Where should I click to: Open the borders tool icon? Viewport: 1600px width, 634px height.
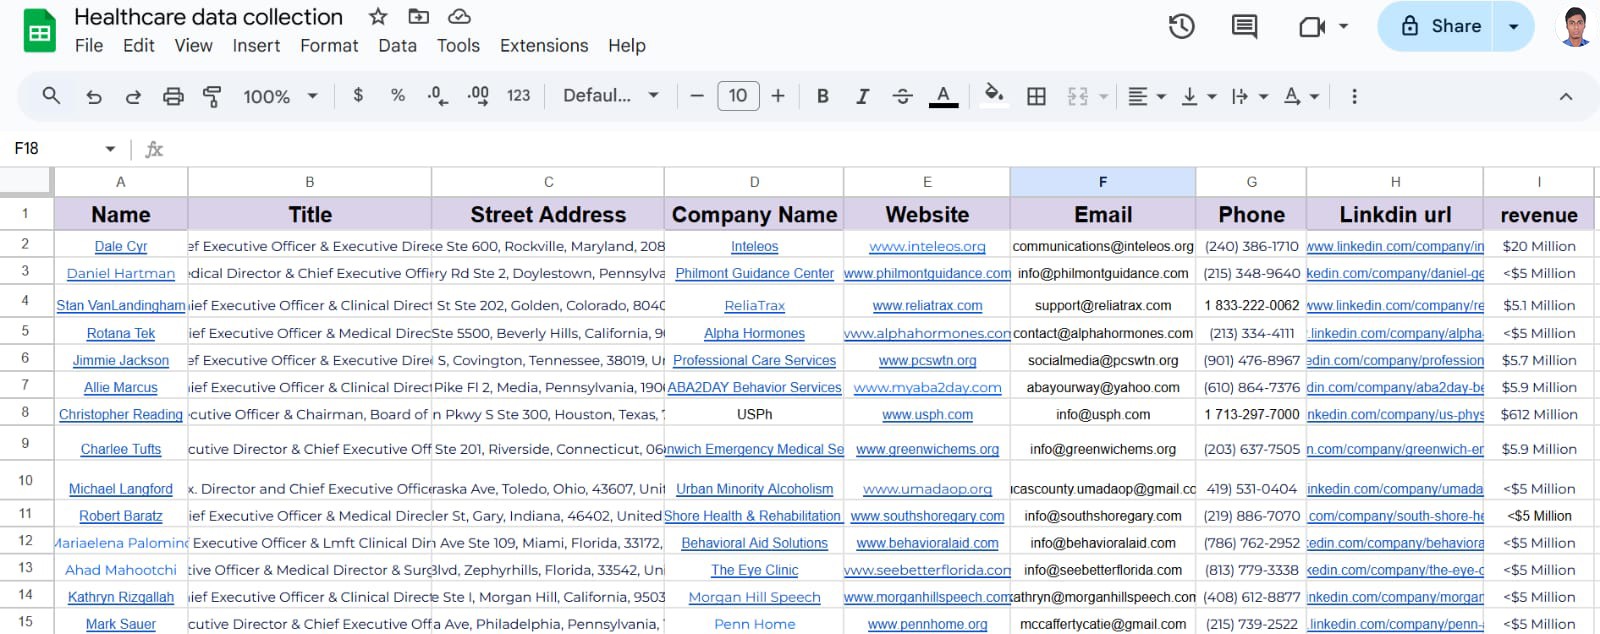(x=1036, y=96)
